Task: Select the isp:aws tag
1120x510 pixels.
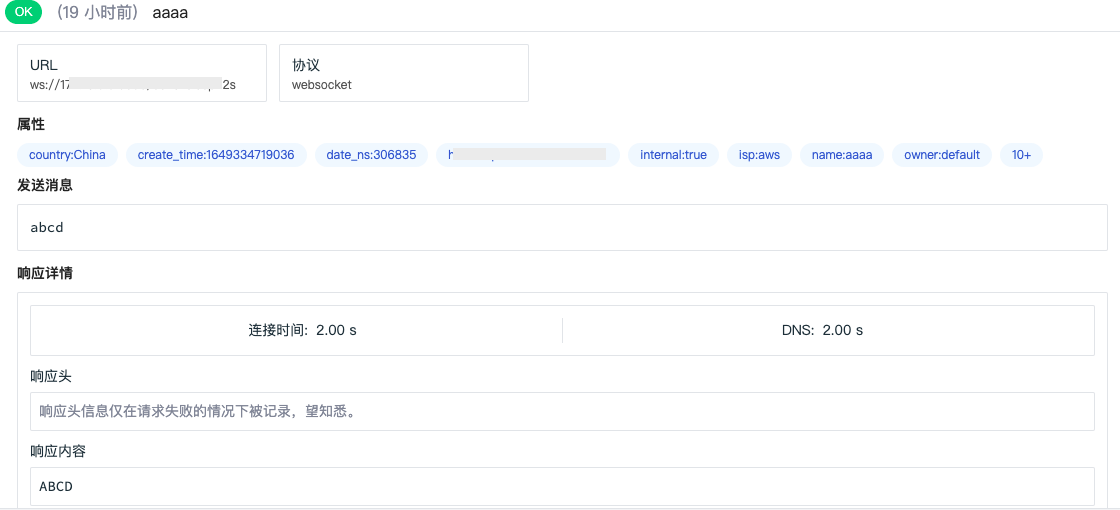Action: click(x=759, y=155)
